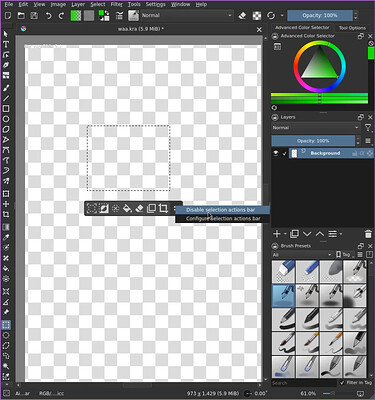Open the blending mode Normal dropdown in toolbar
This screenshot has height=400, width=375.
coord(186,15)
